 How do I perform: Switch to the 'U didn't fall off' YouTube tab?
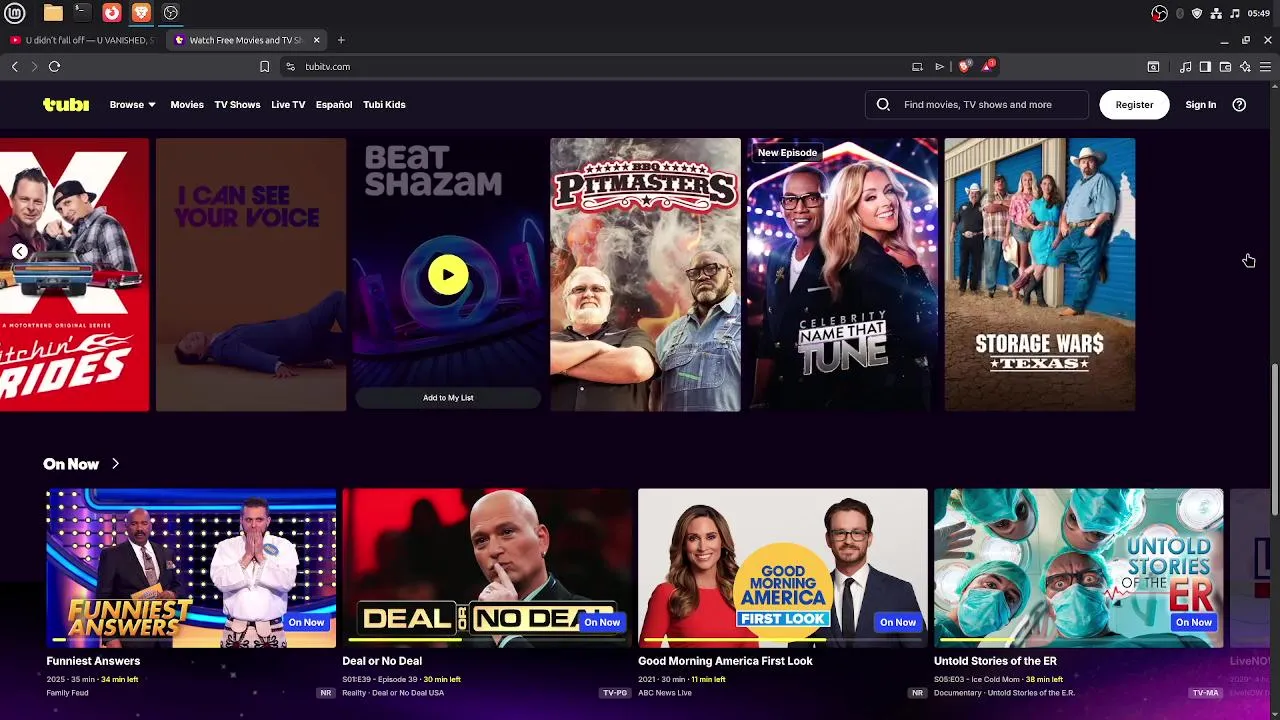(82, 40)
